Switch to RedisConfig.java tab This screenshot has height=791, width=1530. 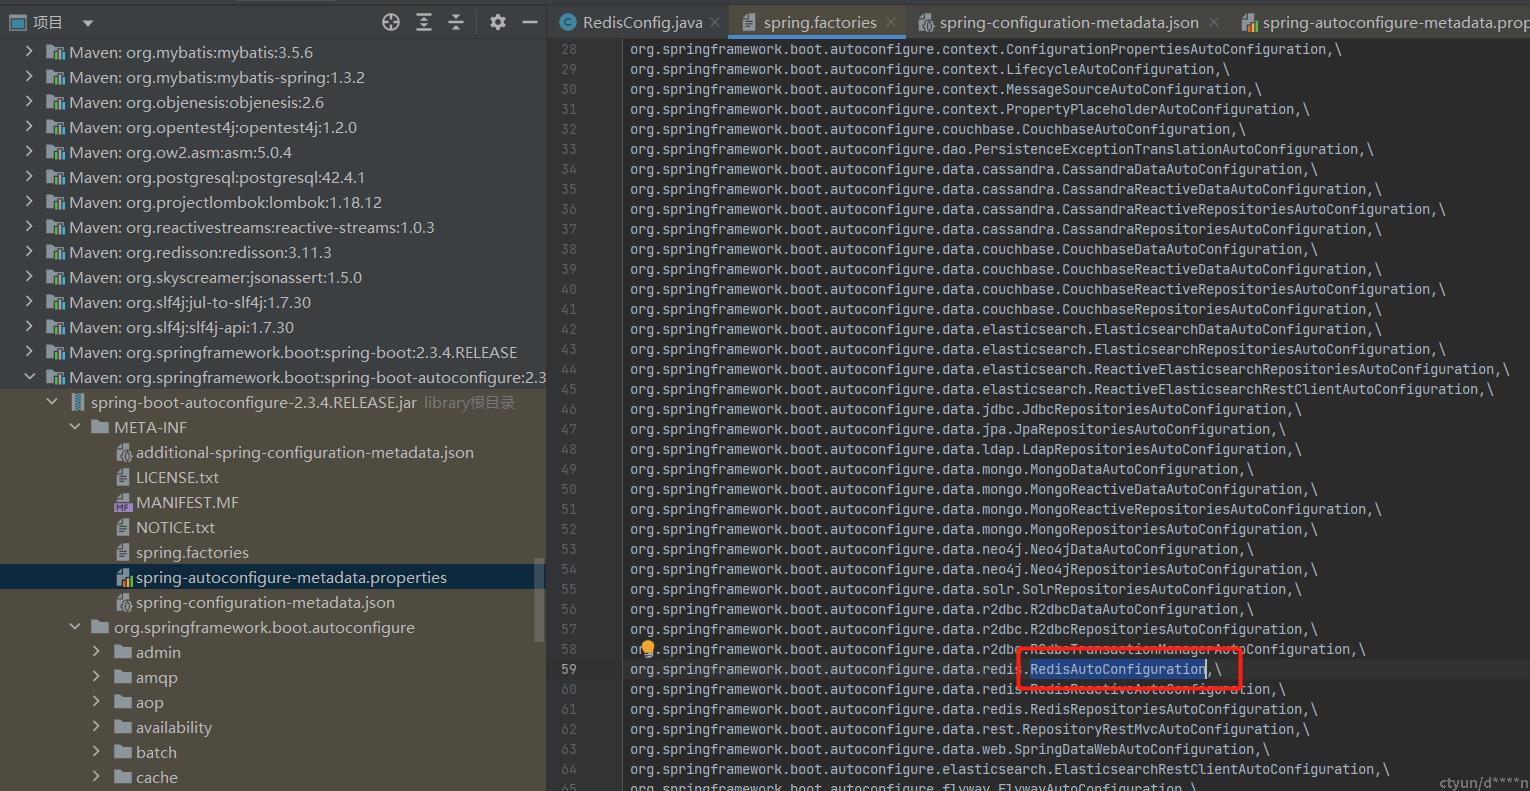point(642,22)
